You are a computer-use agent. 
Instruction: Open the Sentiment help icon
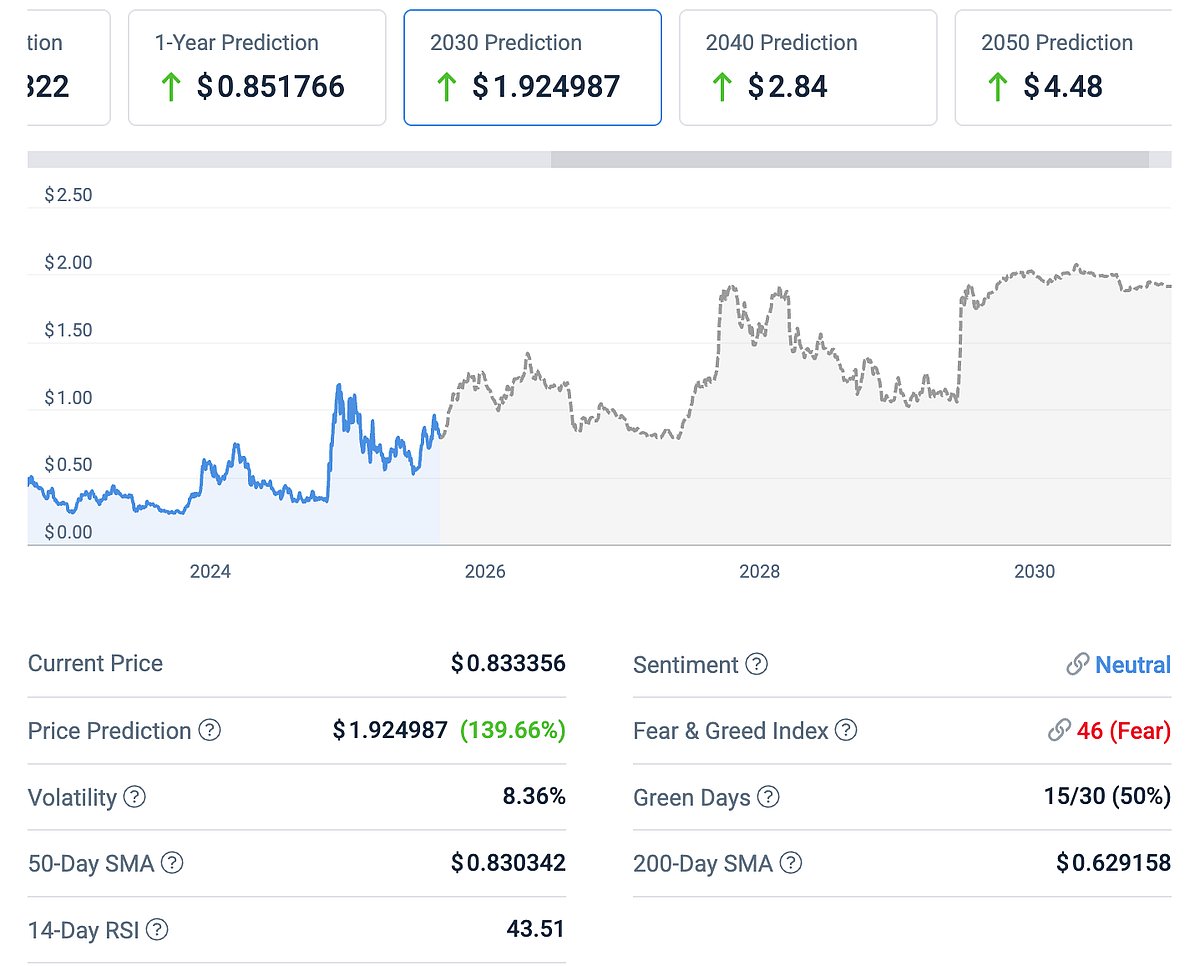coord(757,664)
